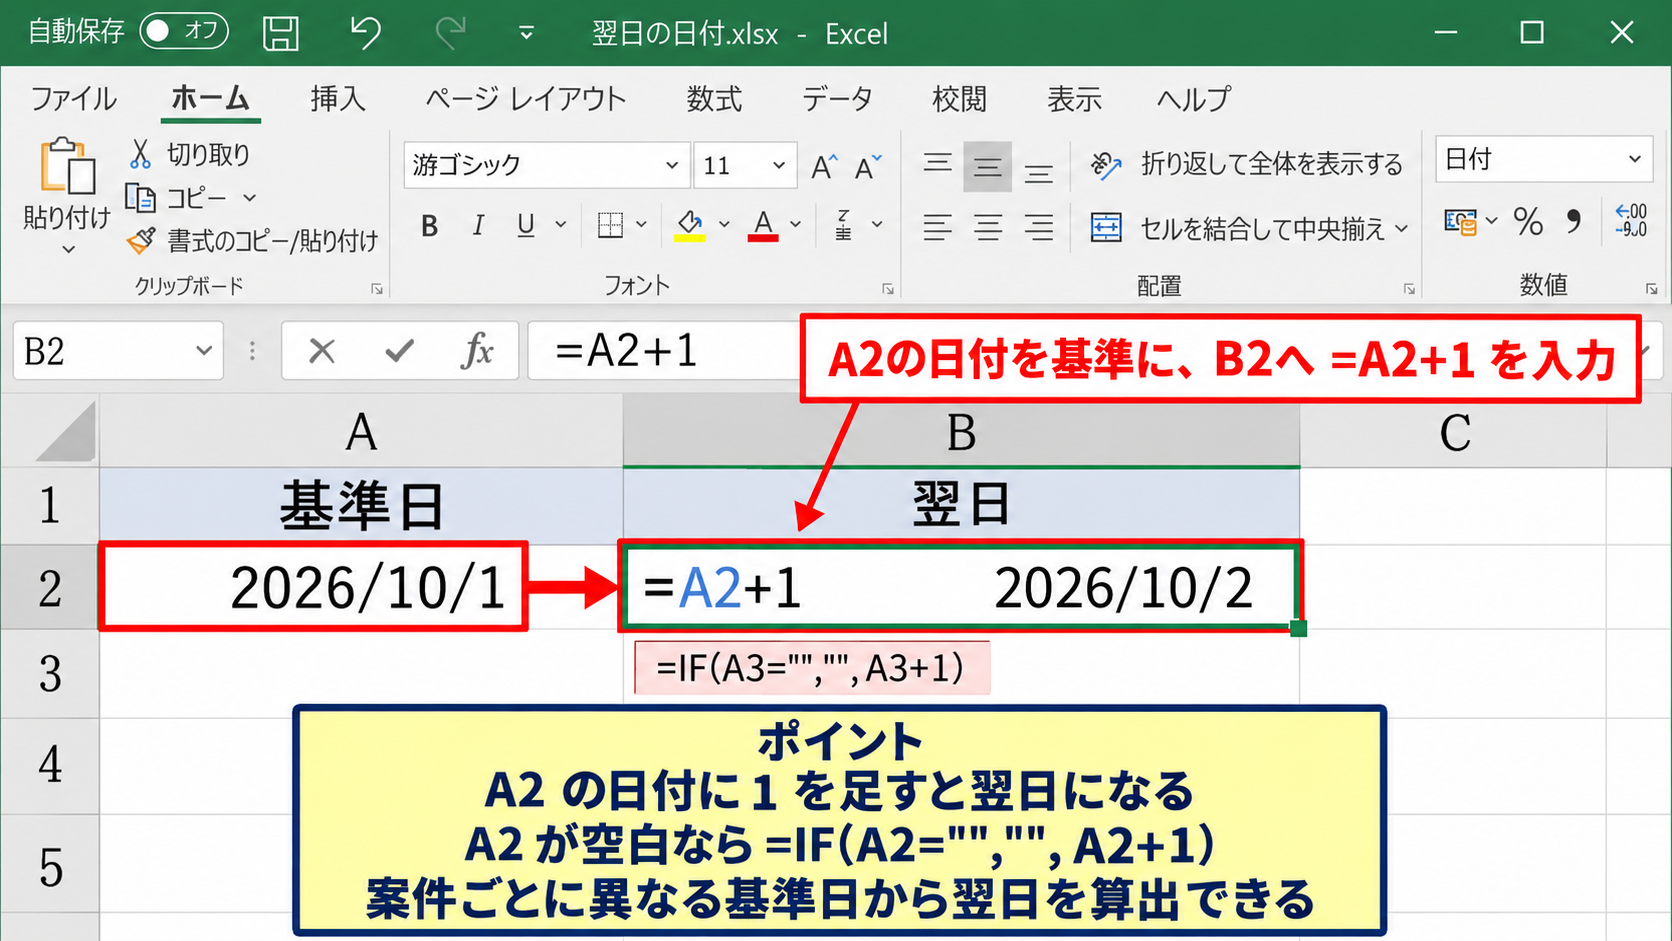Click the borders icon
This screenshot has width=1672, height=941.
point(610,226)
